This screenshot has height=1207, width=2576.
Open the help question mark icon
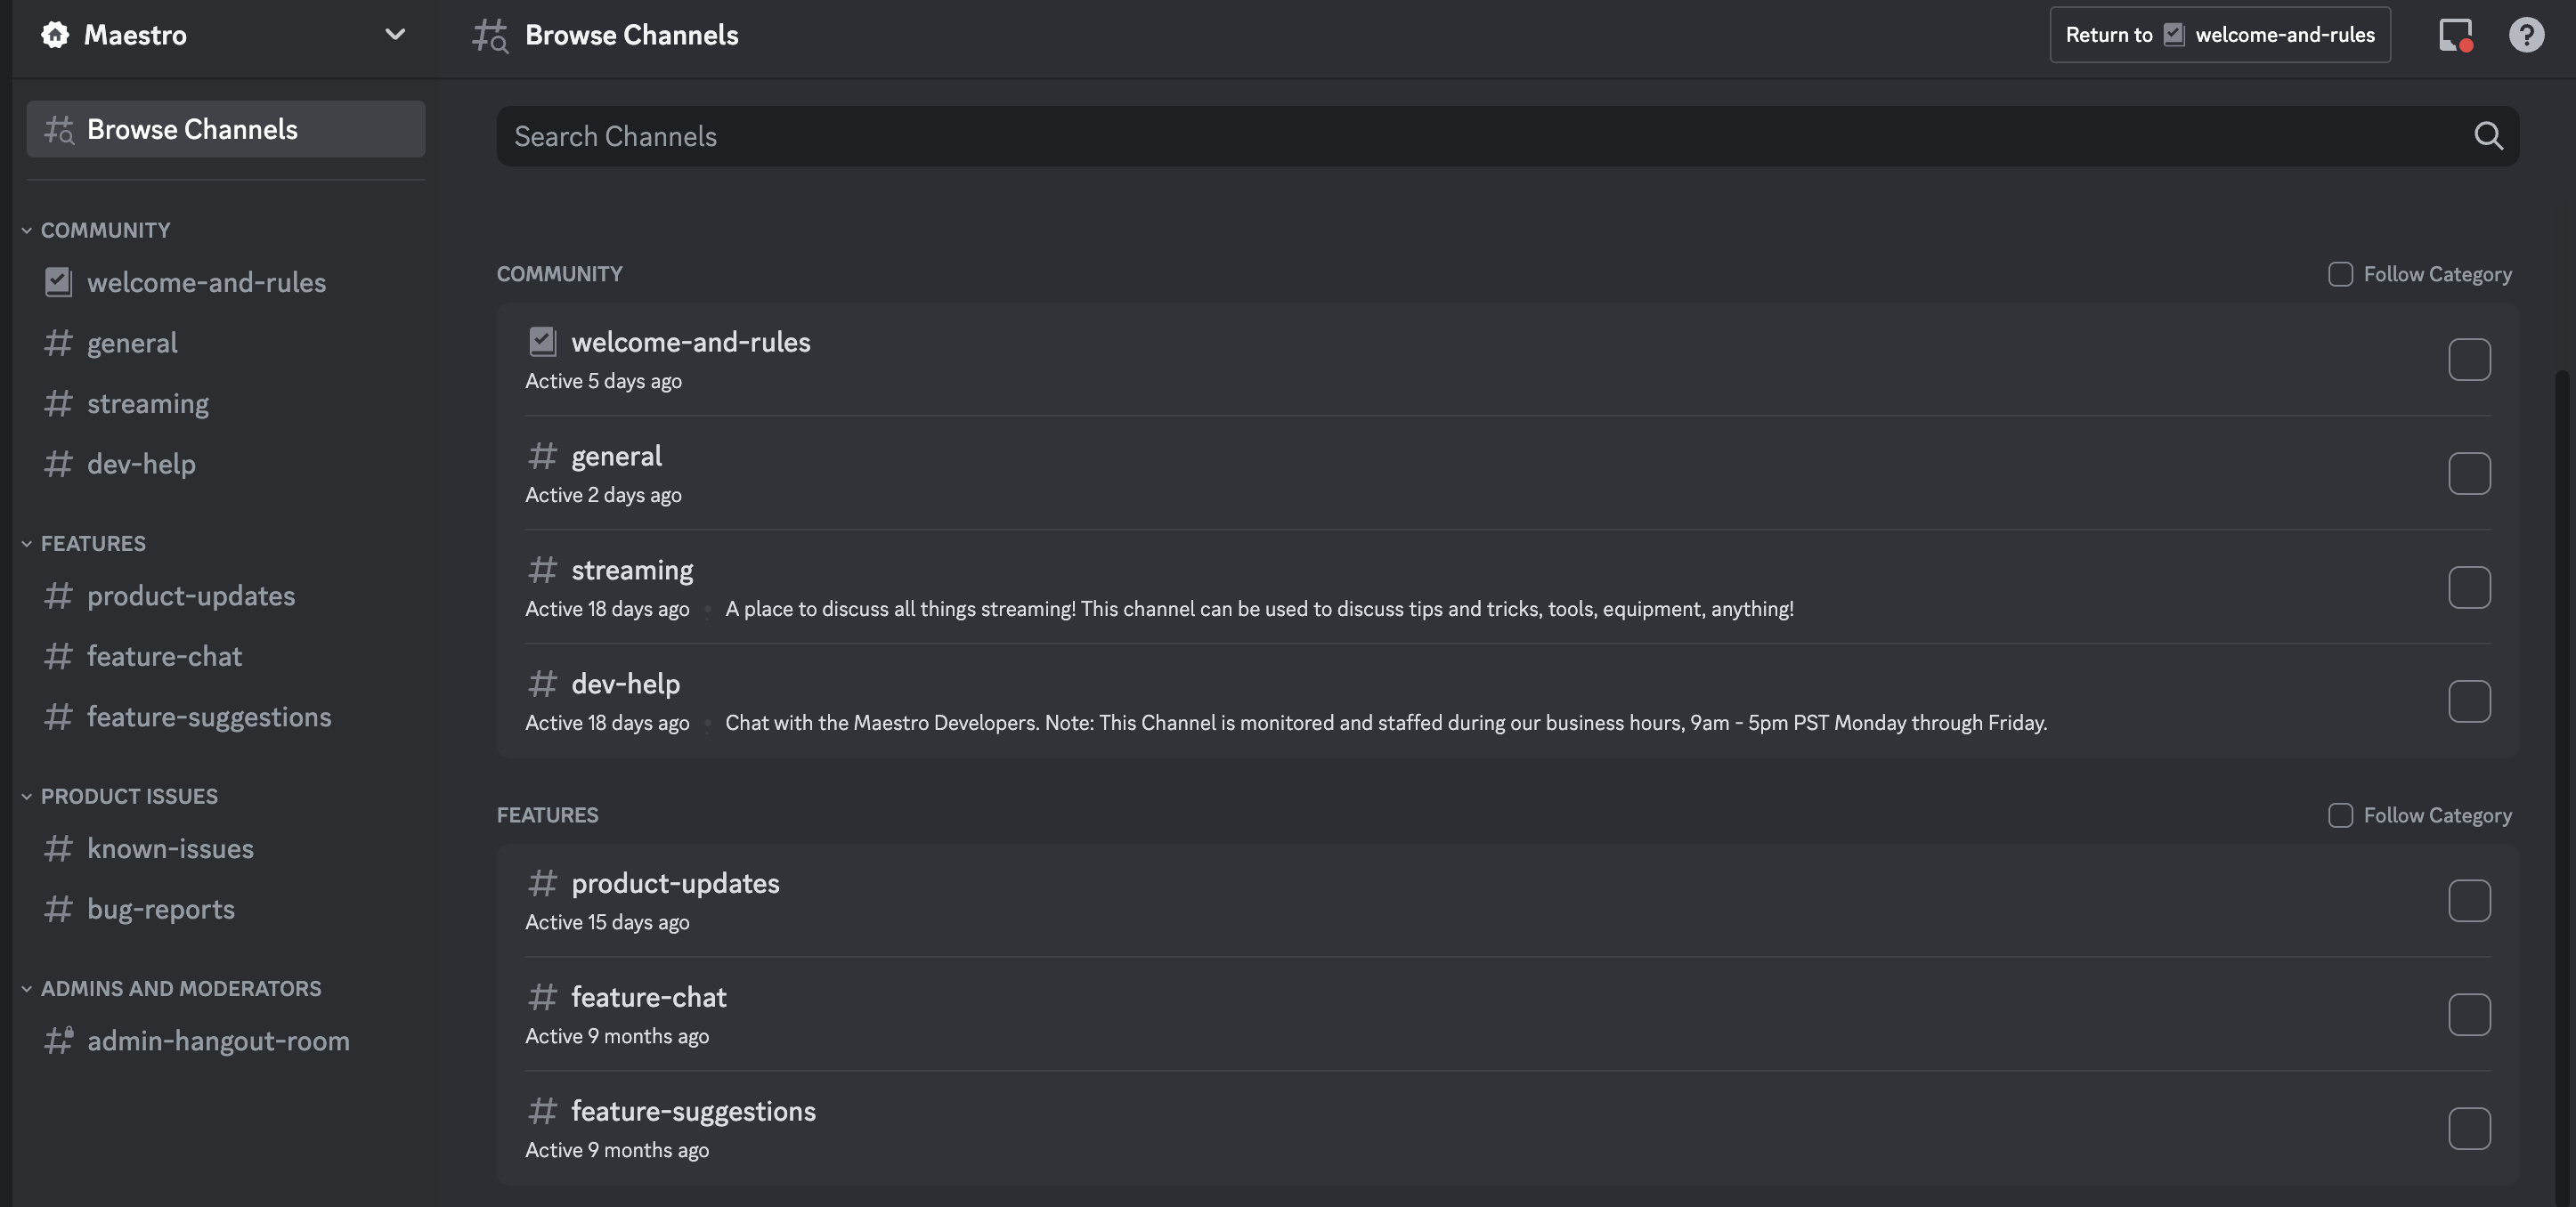coord(2526,35)
